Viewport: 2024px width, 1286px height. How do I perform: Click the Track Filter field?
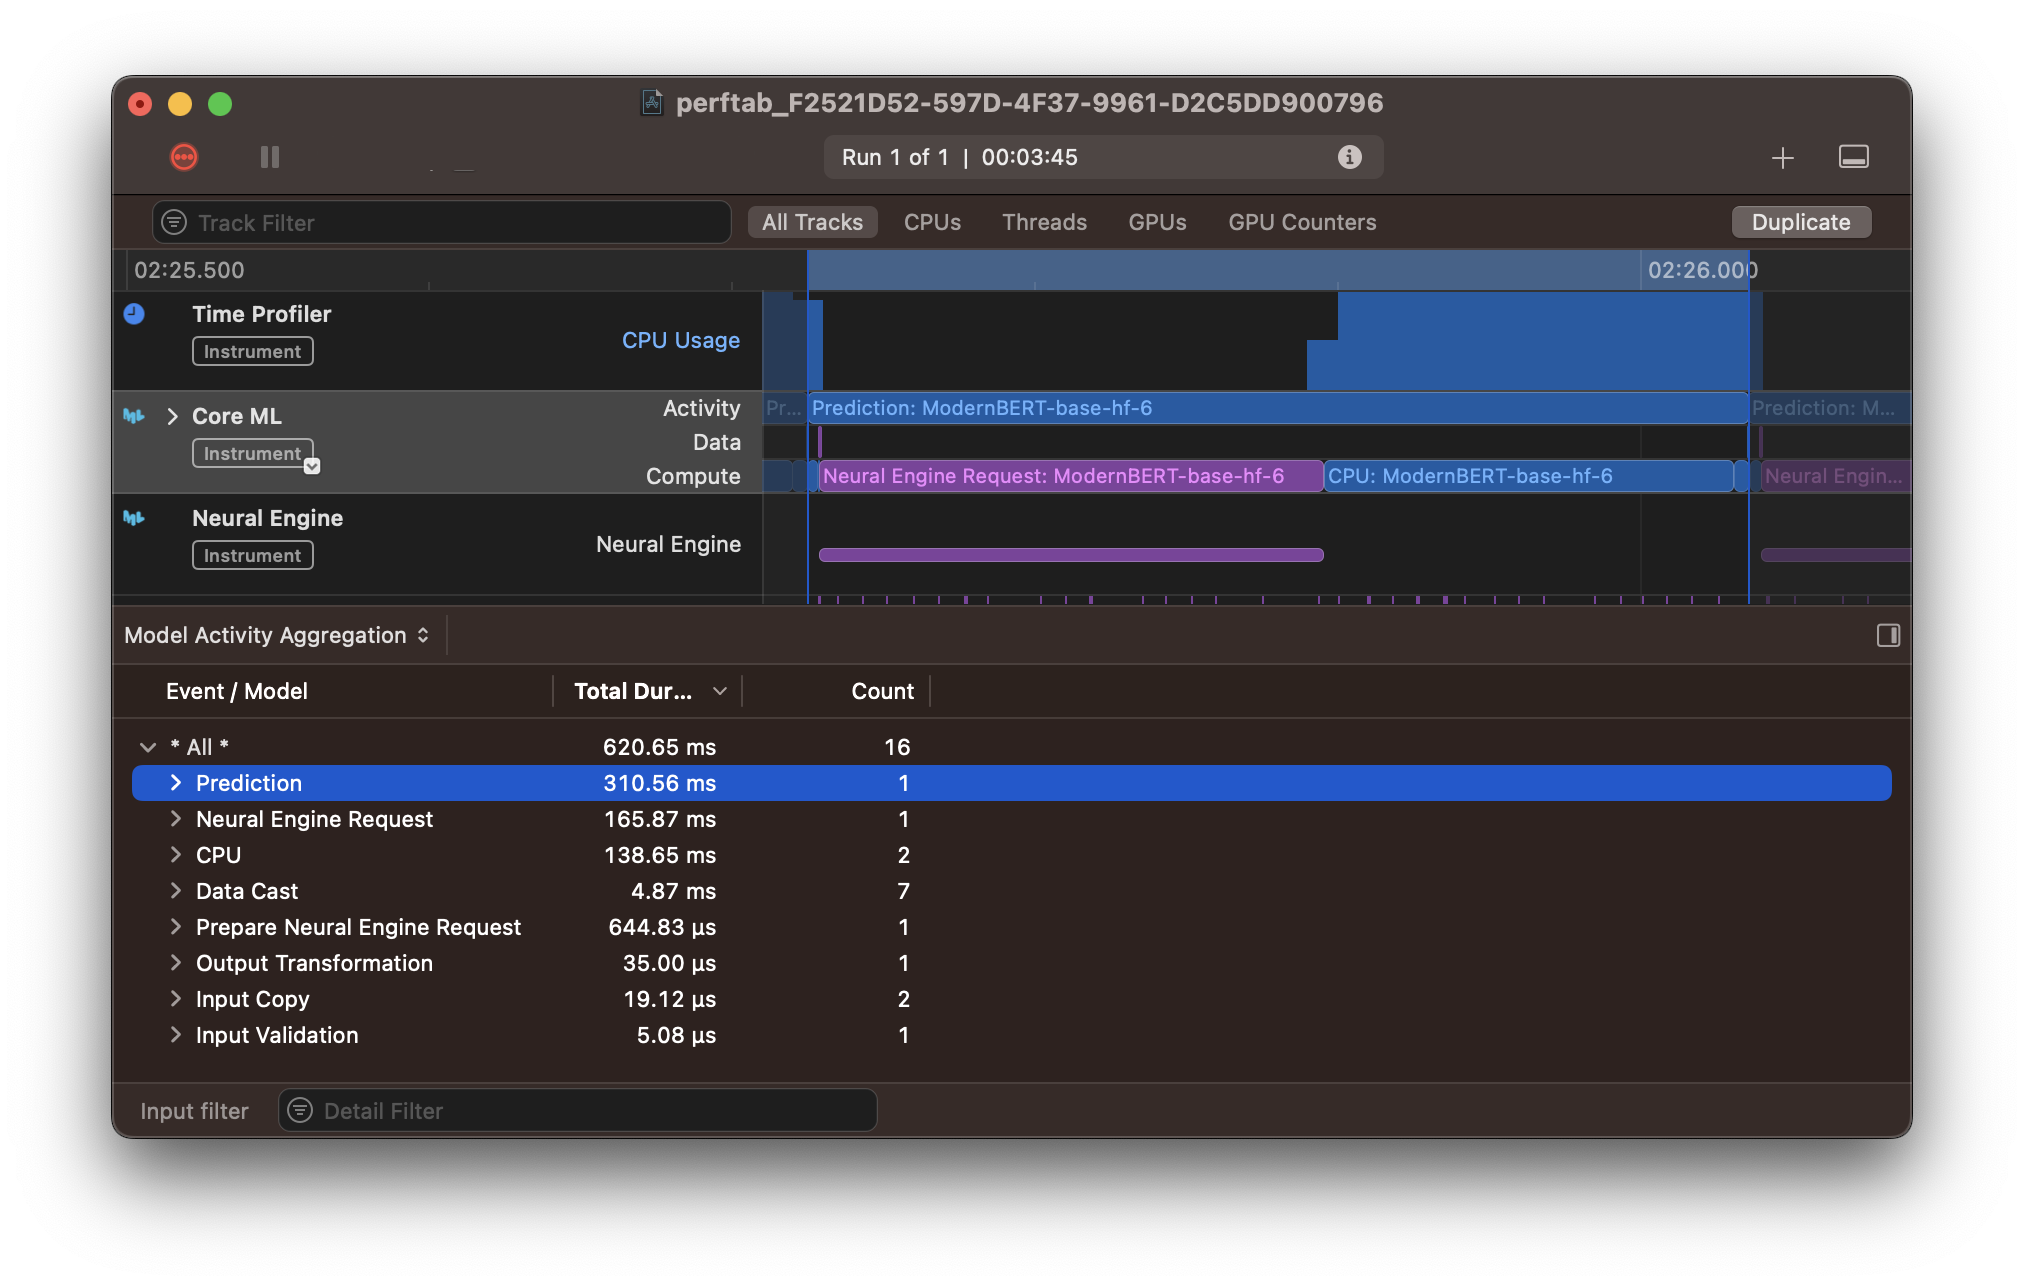tap(441, 222)
